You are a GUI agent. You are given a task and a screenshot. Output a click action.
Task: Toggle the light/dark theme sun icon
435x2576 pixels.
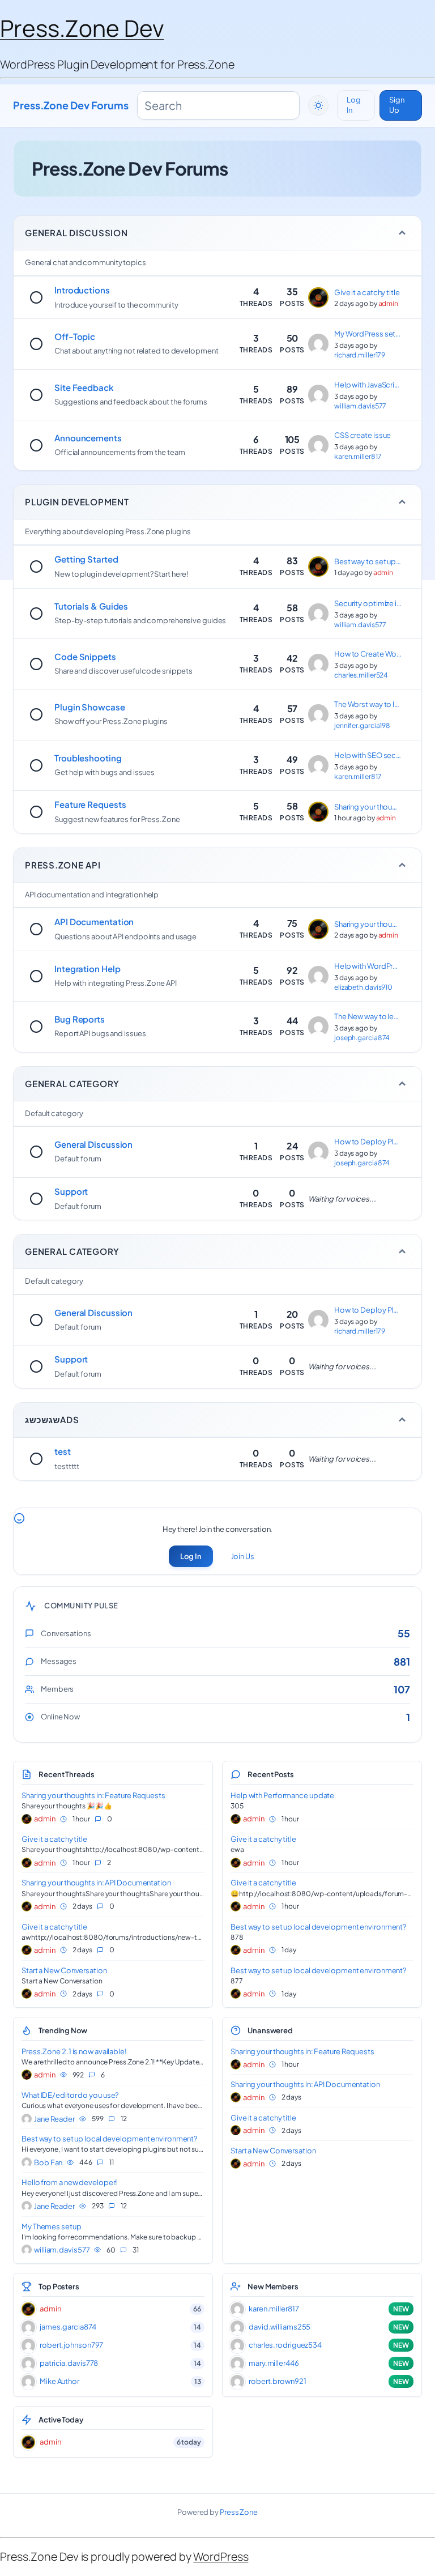click(x=318, y=105)
